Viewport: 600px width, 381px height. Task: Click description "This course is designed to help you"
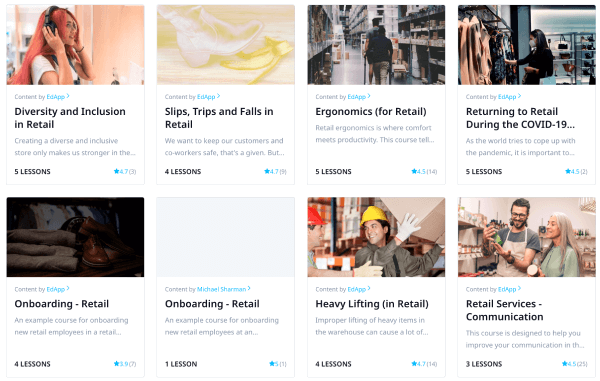(x=525, y=339)
